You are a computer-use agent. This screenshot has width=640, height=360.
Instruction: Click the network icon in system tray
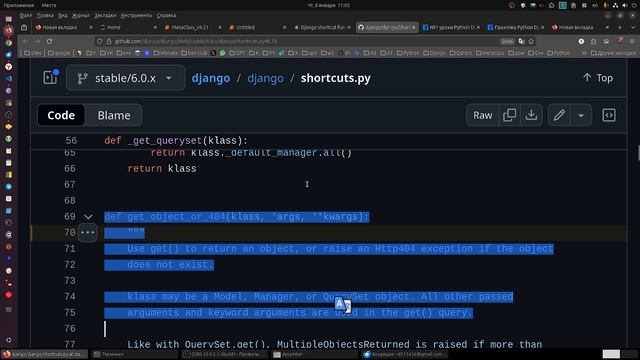615,5
